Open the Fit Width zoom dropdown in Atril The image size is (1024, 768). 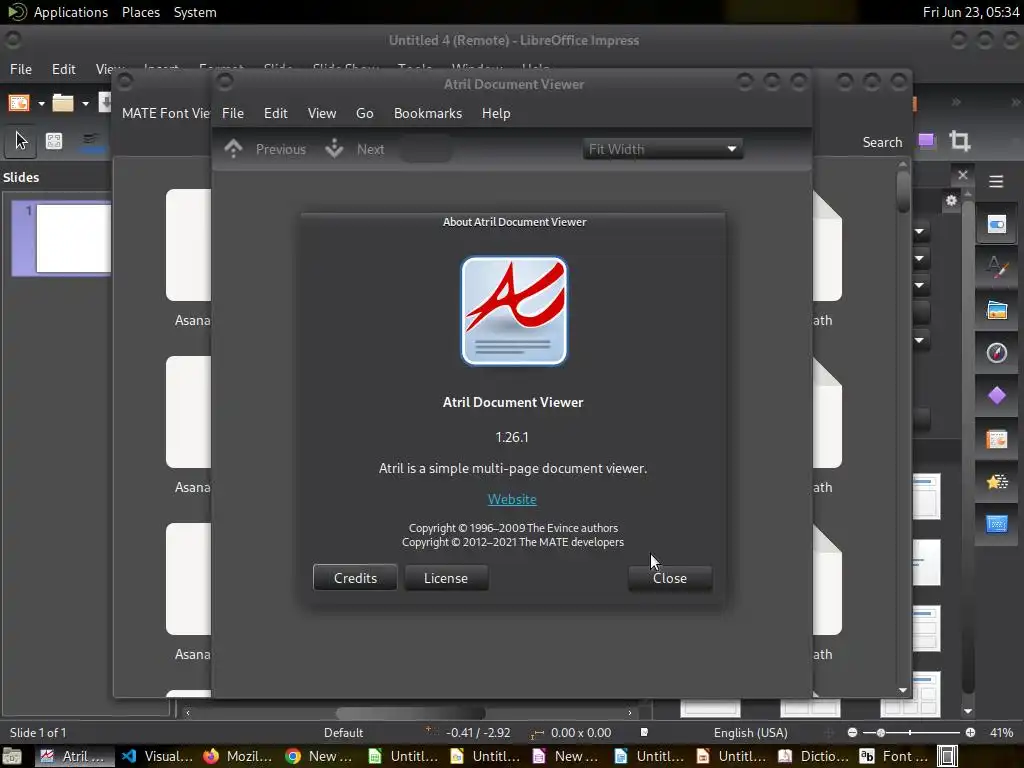point(662,149)
